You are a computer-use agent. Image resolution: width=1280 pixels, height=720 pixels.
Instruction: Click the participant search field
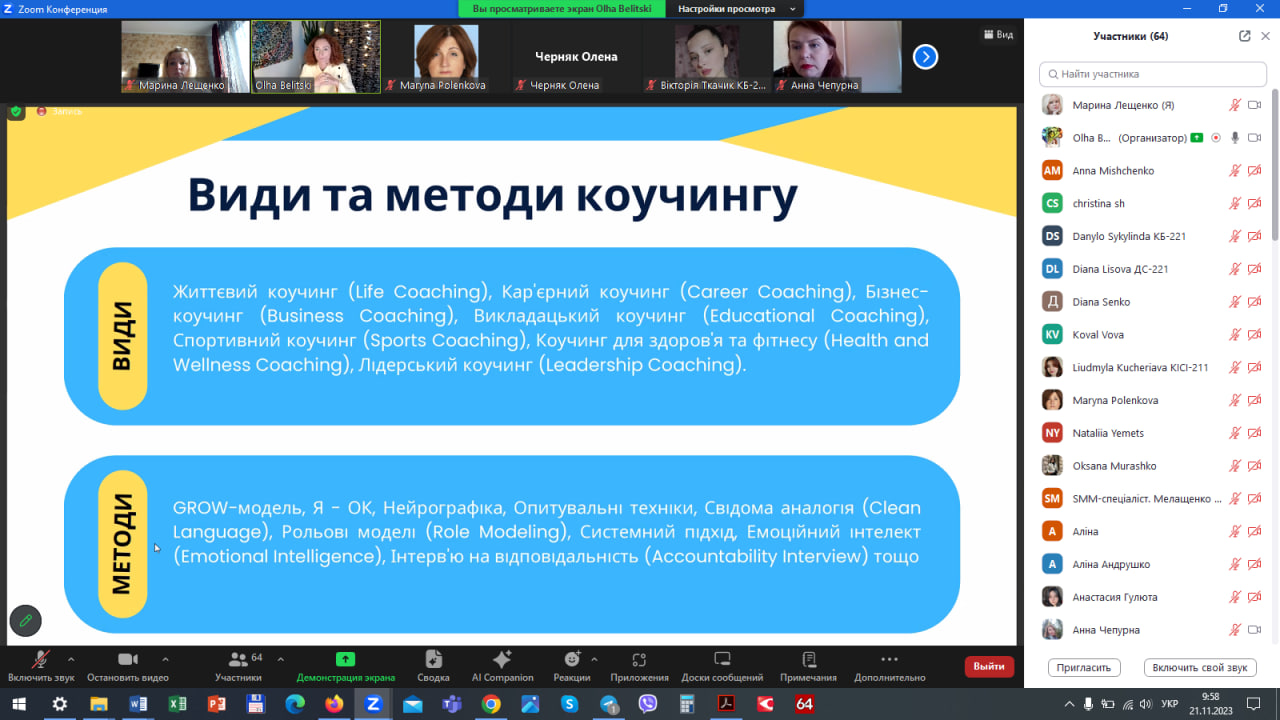click(x=1154, y=74)
